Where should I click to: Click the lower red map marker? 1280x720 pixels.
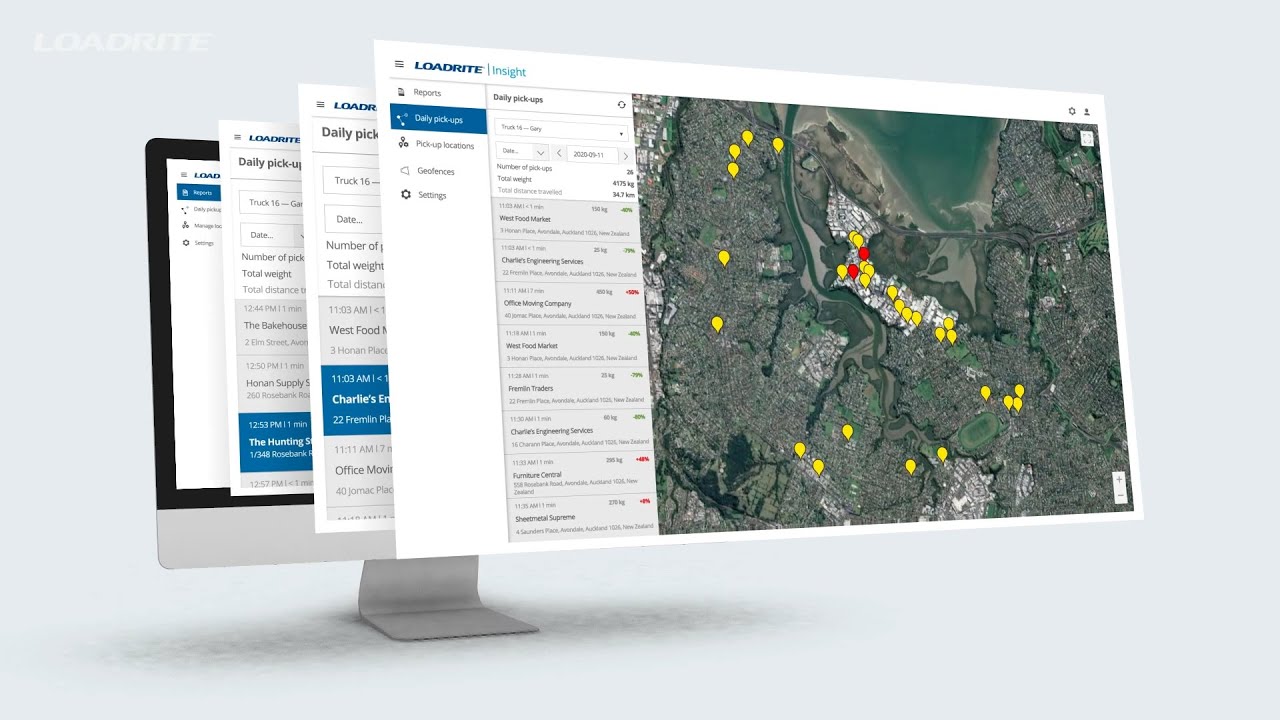coord(853,272)
